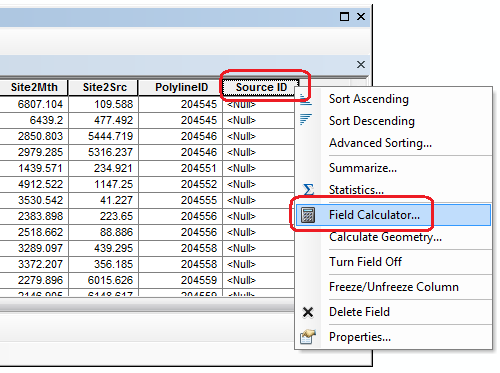Click the Properties icon in context menu
The height and width of the screenshot is (373, 500).
pos(307,337)
